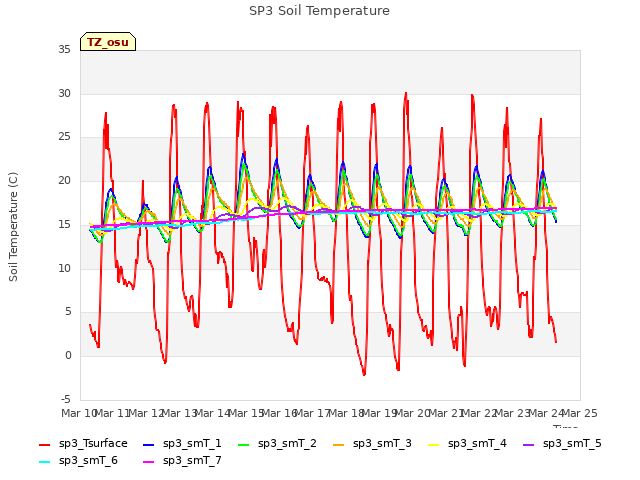Click the Mar 10 x-axis tick label
Screen dimensions: 640x480
(79, 413)
